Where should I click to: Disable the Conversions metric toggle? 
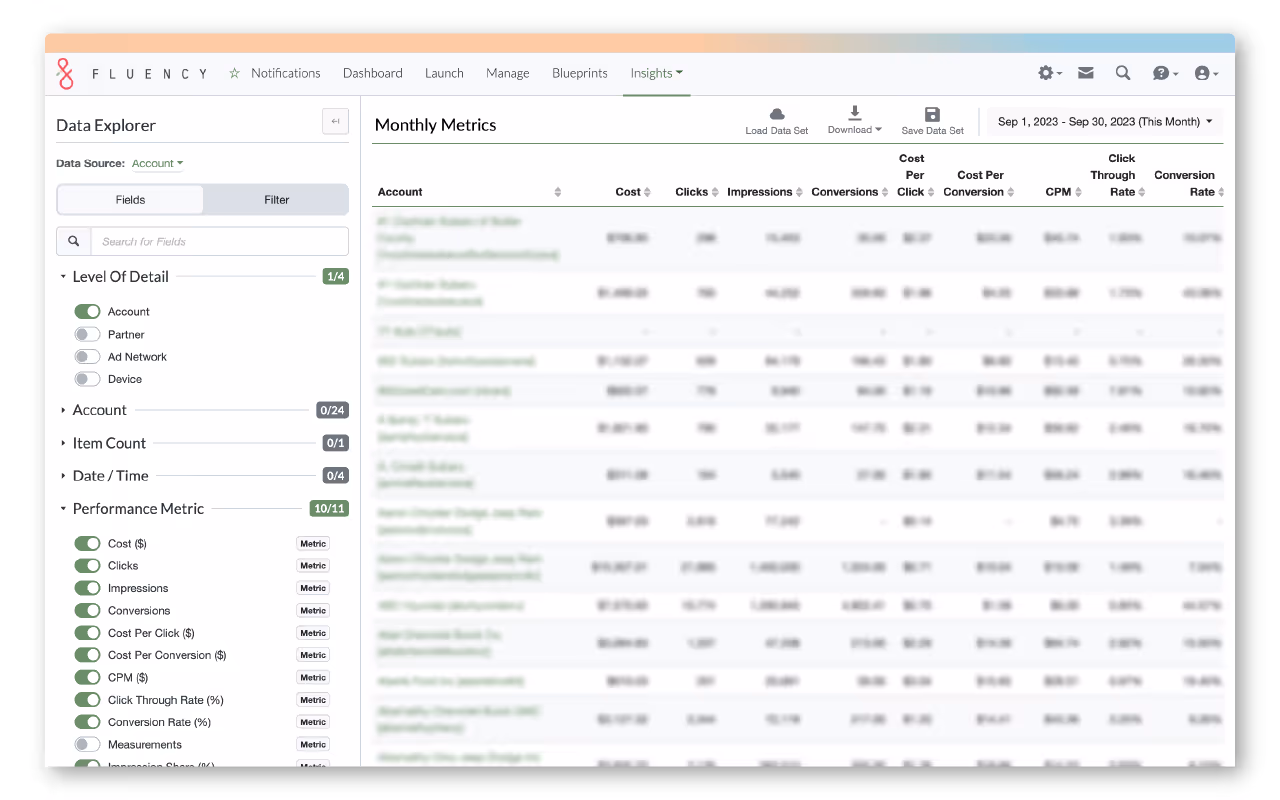pos(88,610)
